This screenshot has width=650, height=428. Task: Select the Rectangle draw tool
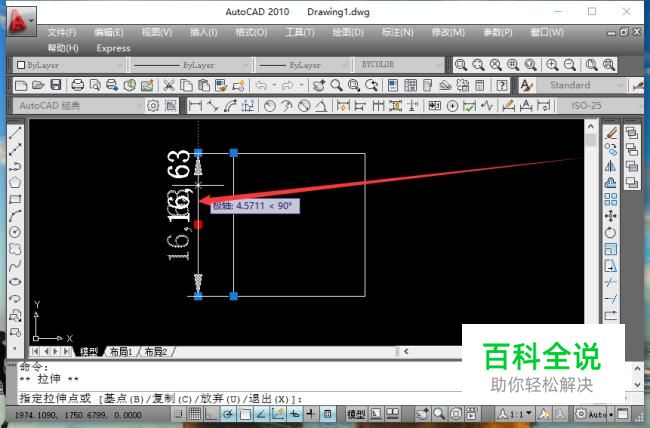tap(15, 199)
